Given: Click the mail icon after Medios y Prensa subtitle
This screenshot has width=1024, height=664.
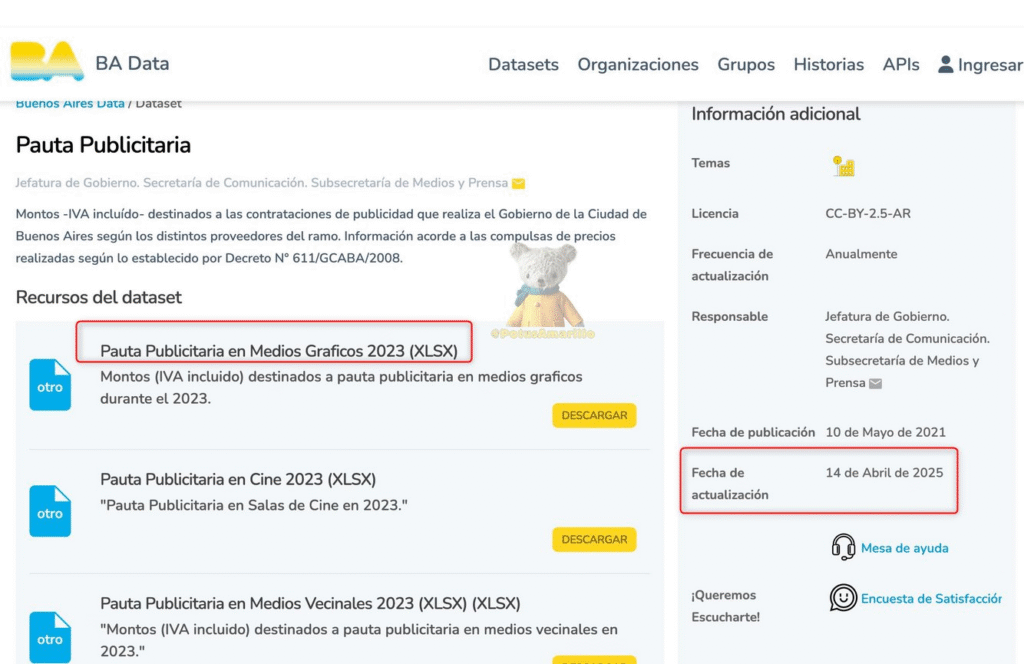Looking at the screenshot, I should pyautogui.click(x=519, y=183).
